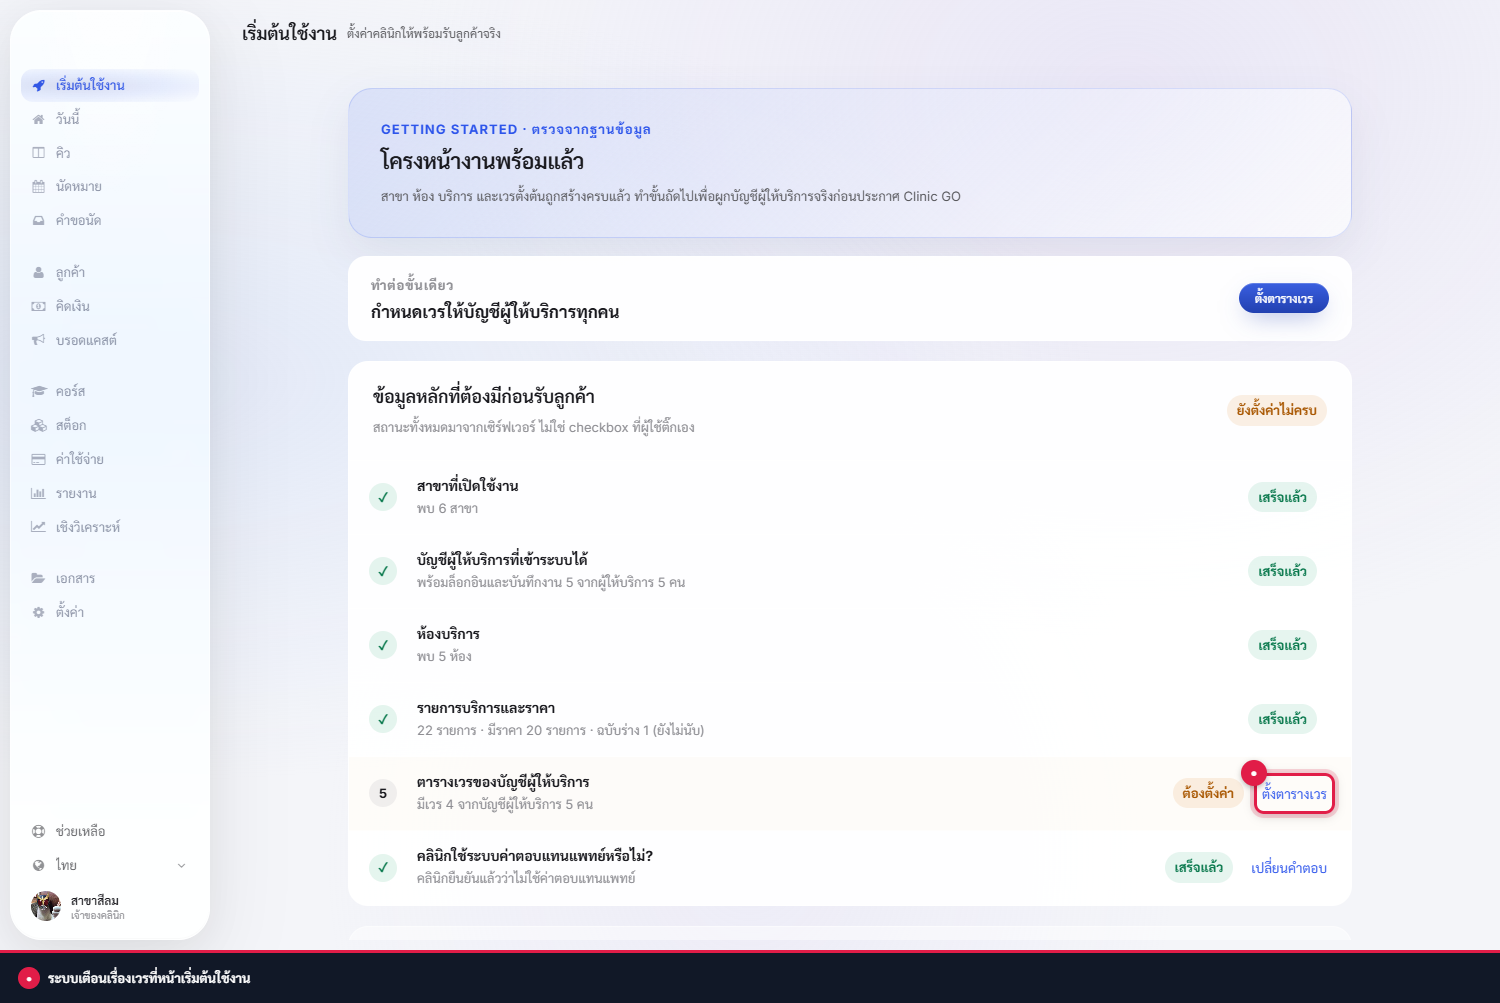Click the กำหนดเวรให้บัญชีผู้ให้บริการทุกคน text
Viewport: 1500px width, 1003px height.
coord(495,312)
